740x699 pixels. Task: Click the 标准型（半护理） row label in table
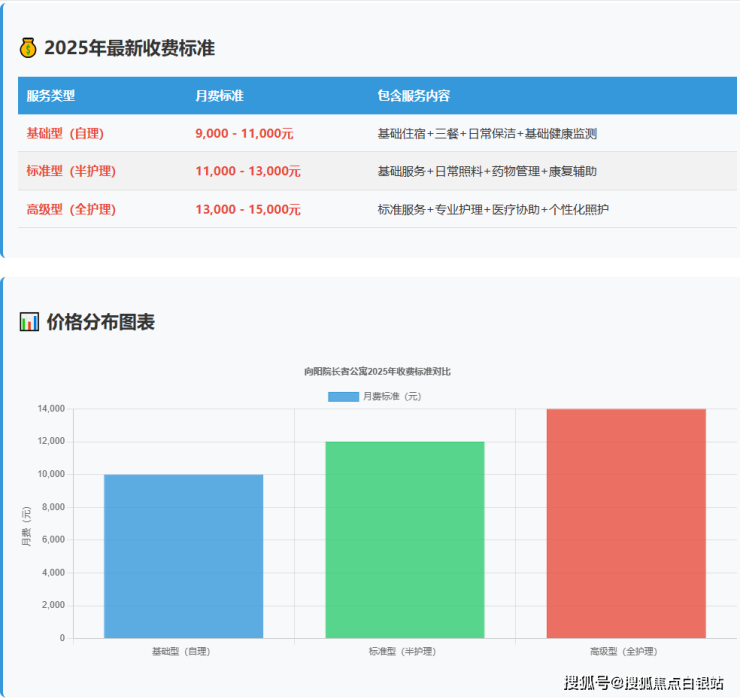(x=71, y=171)
